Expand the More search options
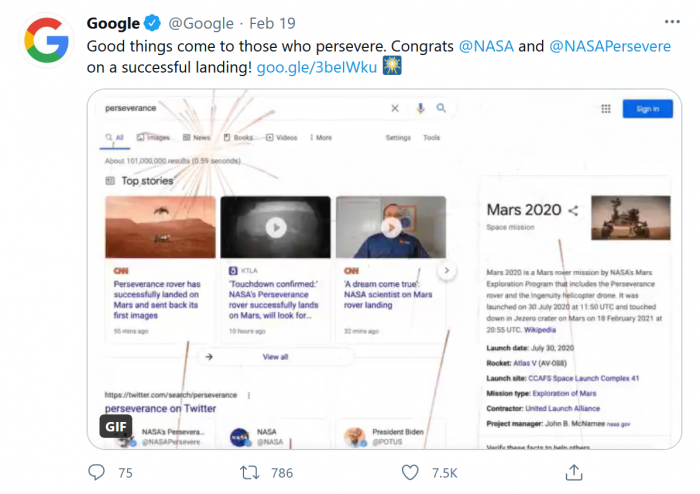 (320, 138)
